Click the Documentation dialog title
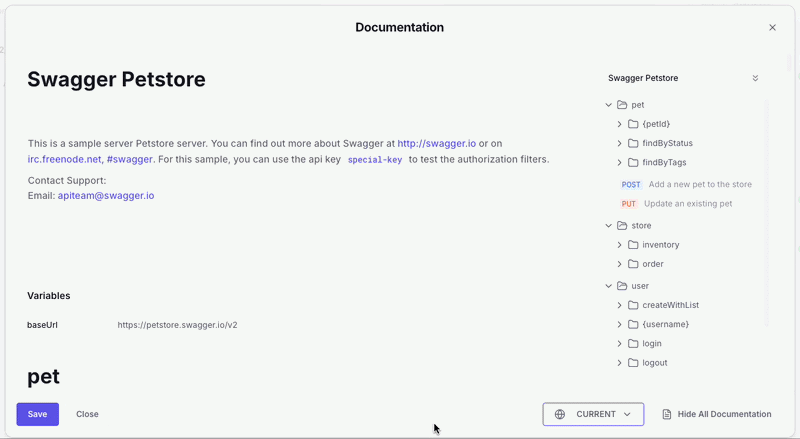 coord(399,28)
